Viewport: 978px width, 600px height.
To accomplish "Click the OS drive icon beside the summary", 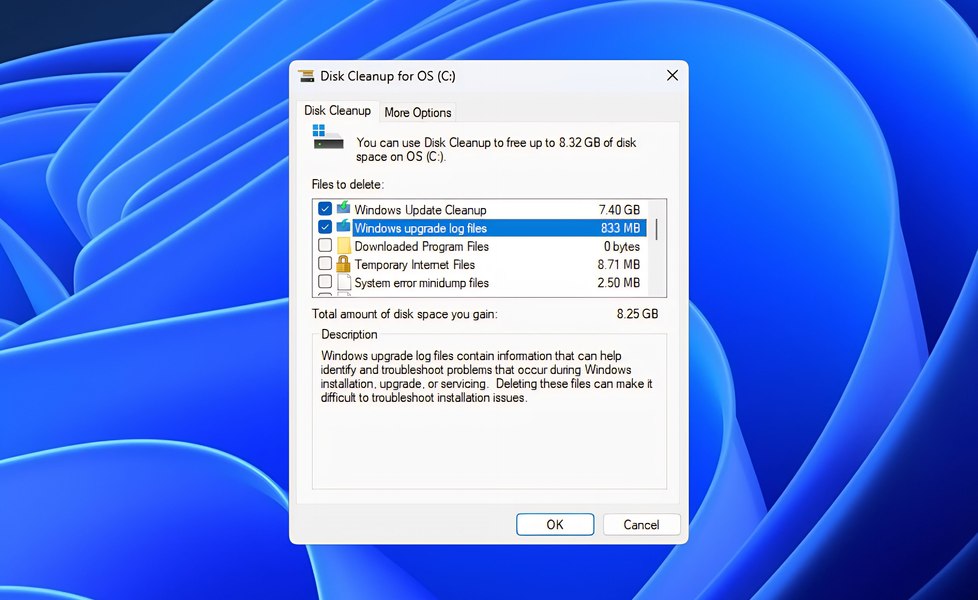I will point(327,137).
